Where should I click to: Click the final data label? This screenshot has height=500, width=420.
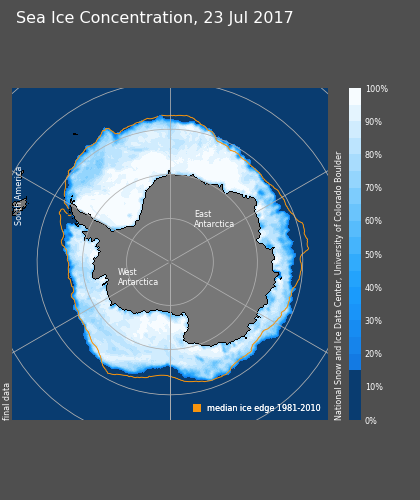point(6,402)
